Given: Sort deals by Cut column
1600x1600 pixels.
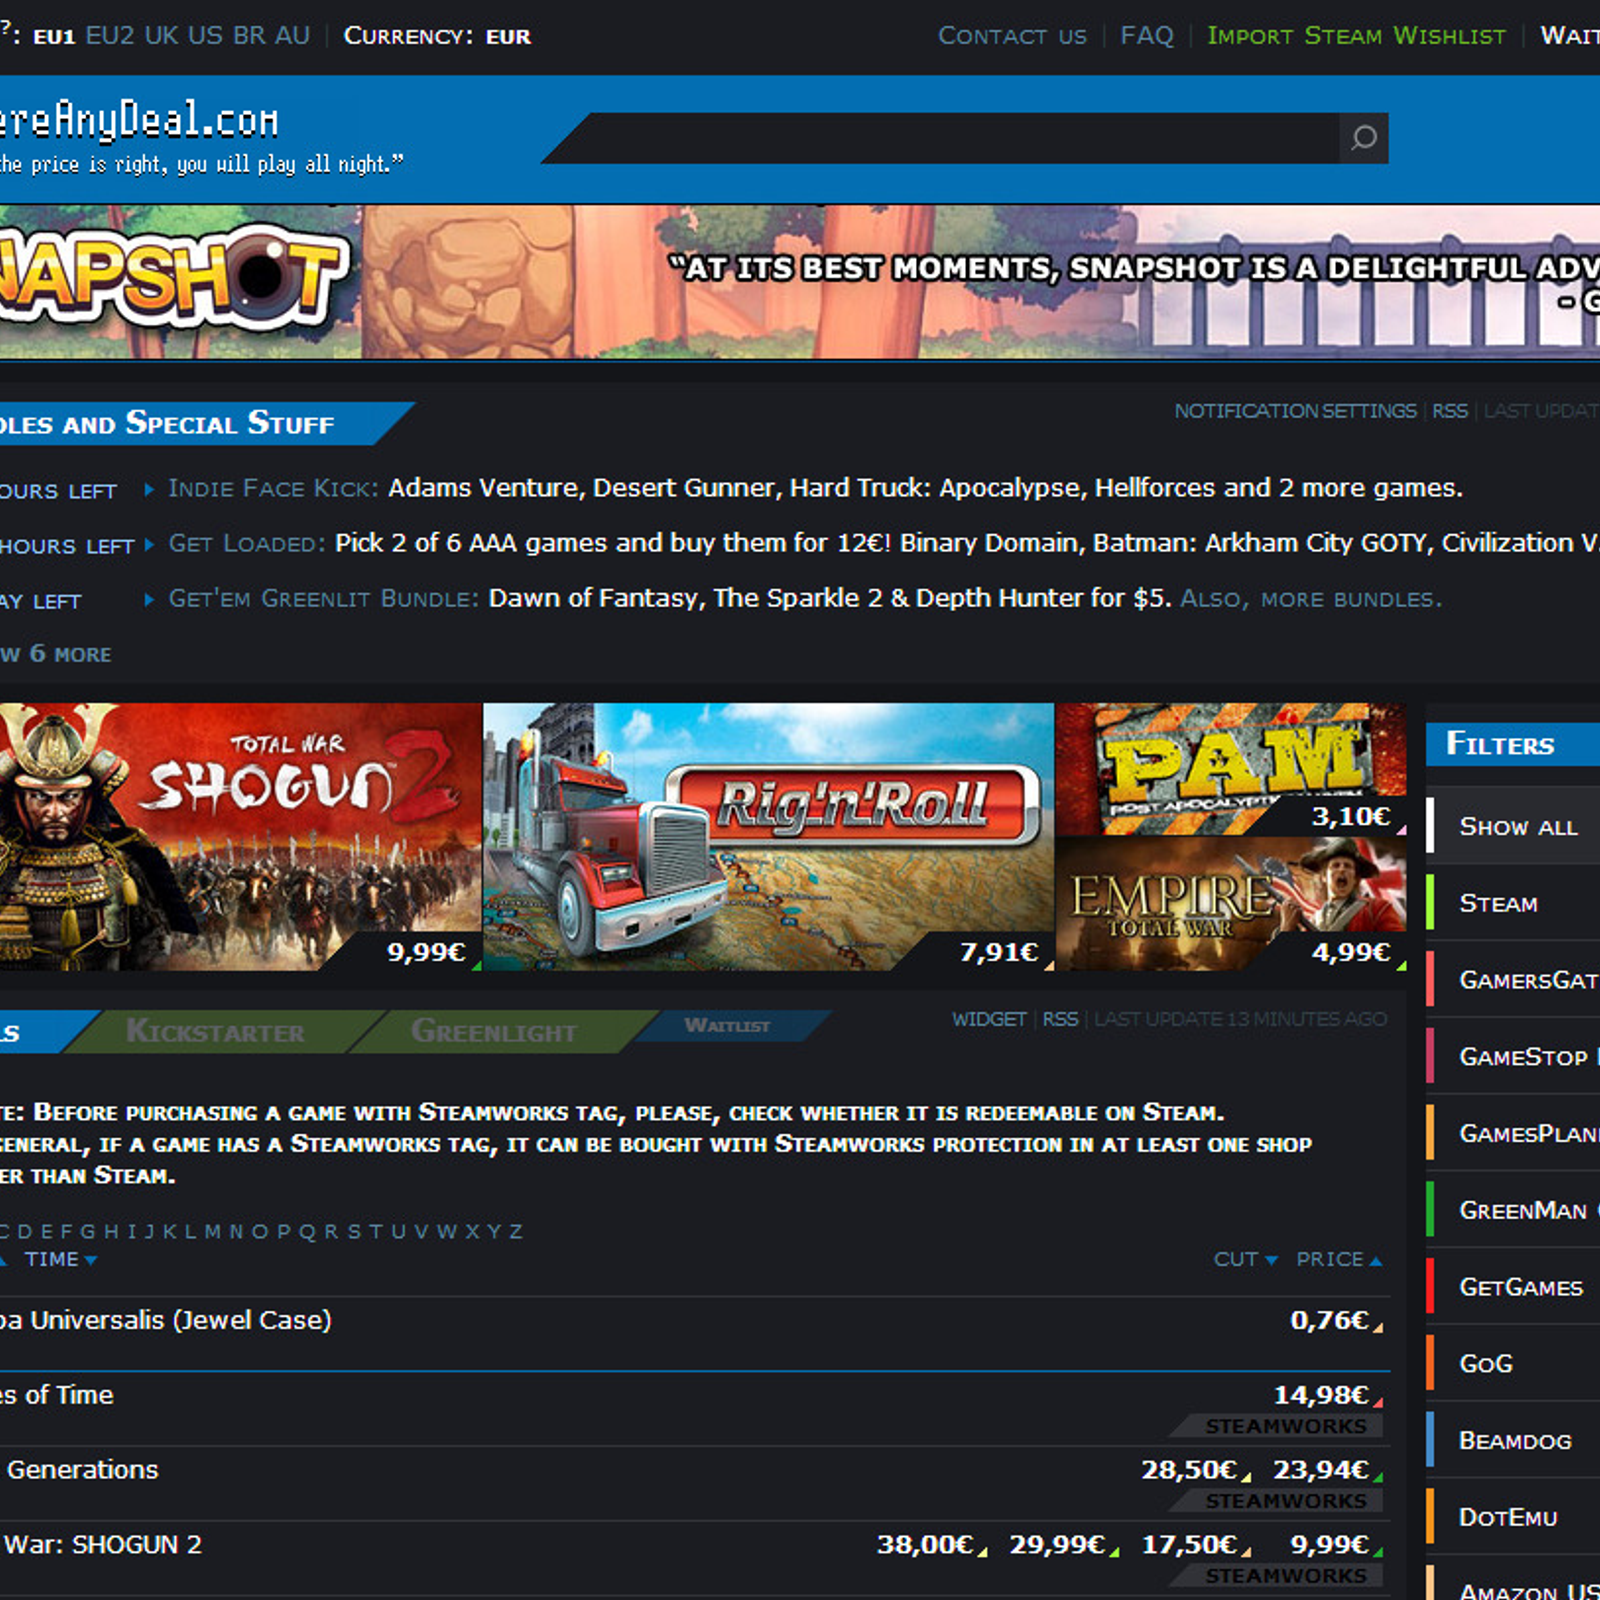Looking at the screenshot, I should [x=1246, y=1260].
